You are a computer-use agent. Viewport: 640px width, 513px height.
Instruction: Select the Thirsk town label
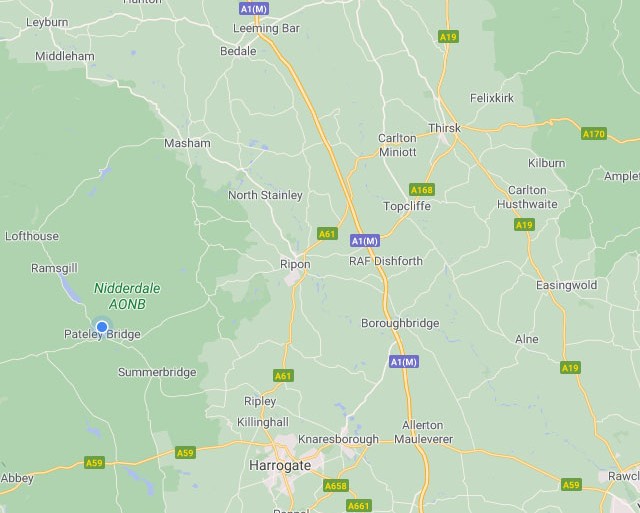pos(444,128)
